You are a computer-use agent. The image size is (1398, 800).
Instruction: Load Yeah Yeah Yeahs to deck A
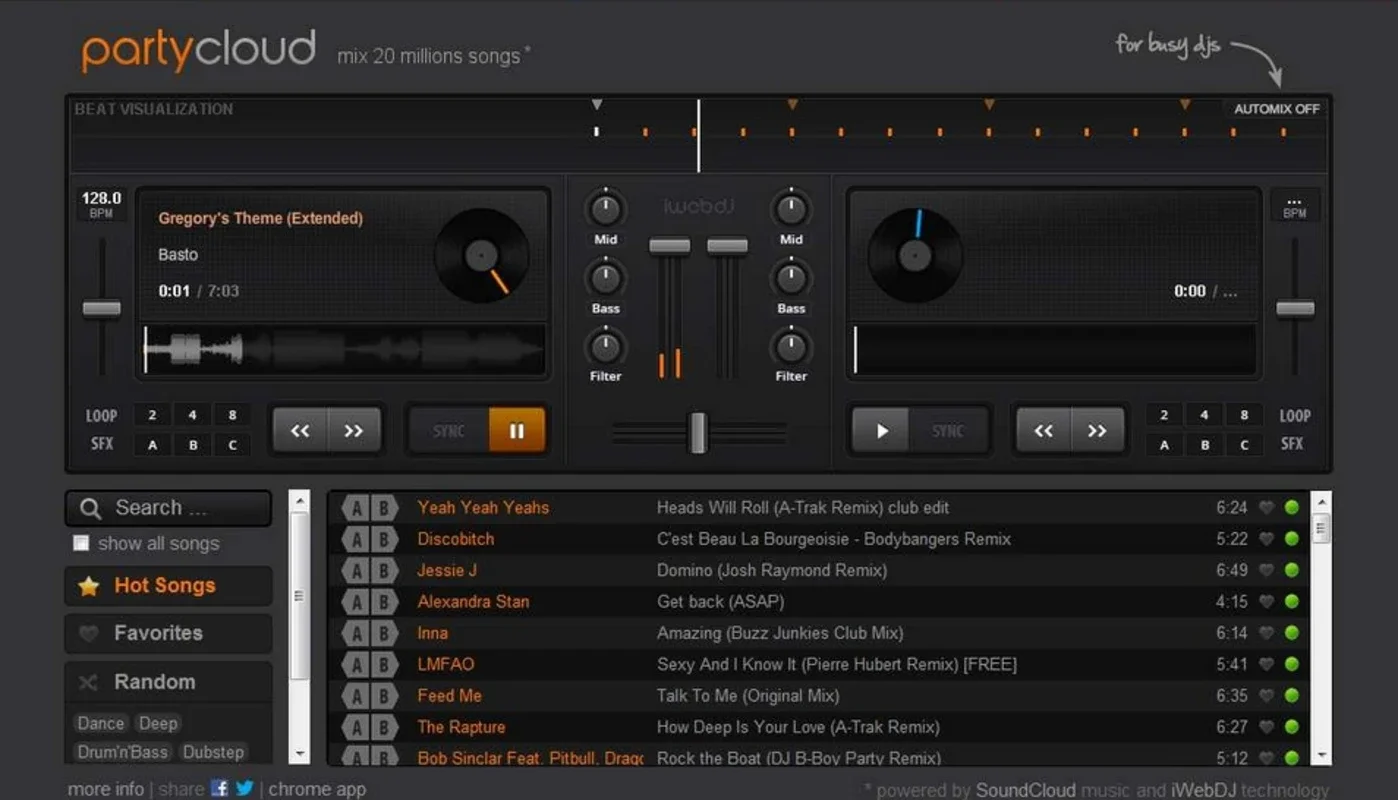coord(356,508)
